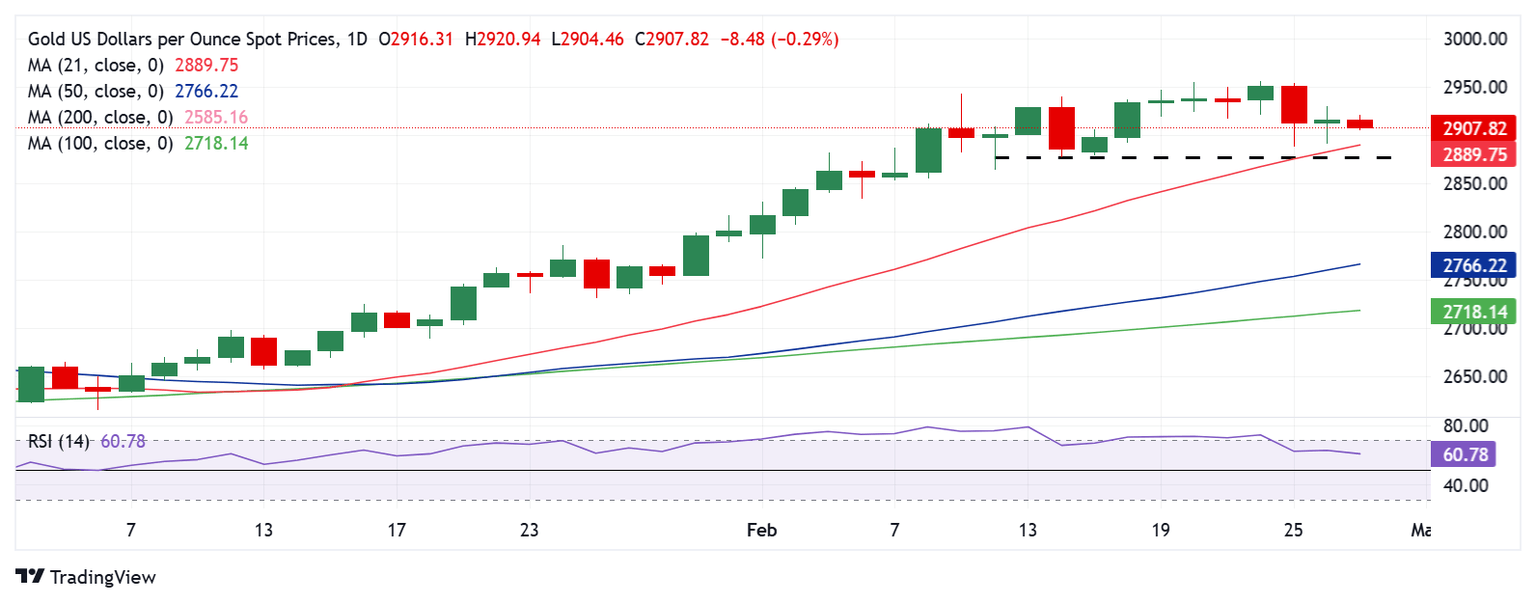The width and height of the screenshot is (1536, 603).
Task: Click the blue 2766.22 price label
Action: [x=1475, y=265]
